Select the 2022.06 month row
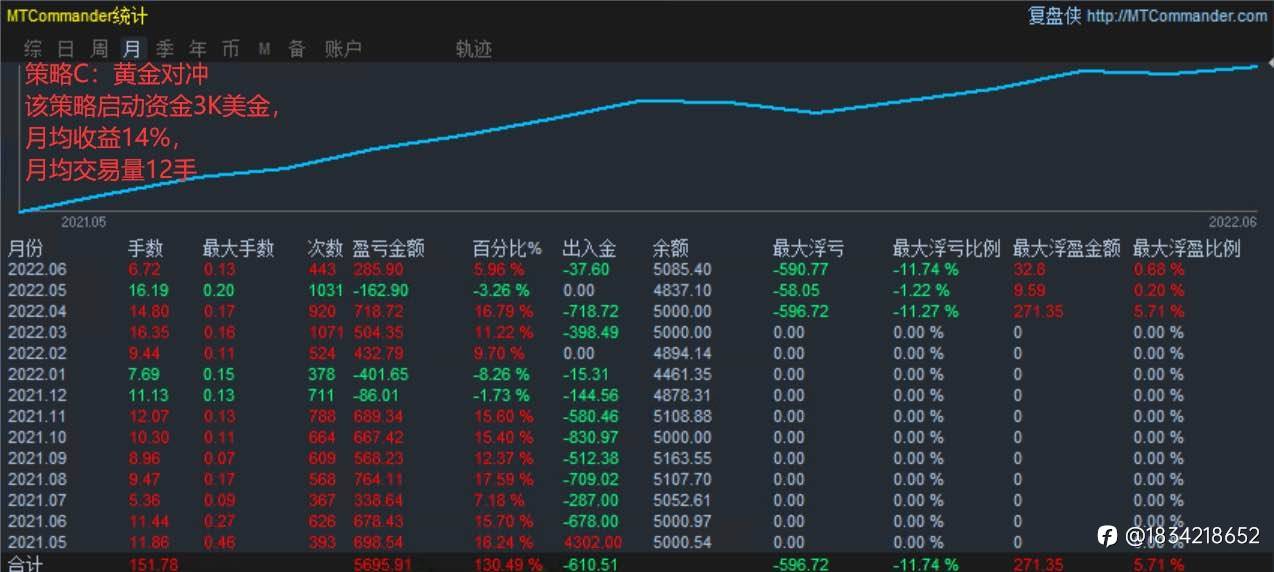1274x572 pixels. (x=637, y=269)
